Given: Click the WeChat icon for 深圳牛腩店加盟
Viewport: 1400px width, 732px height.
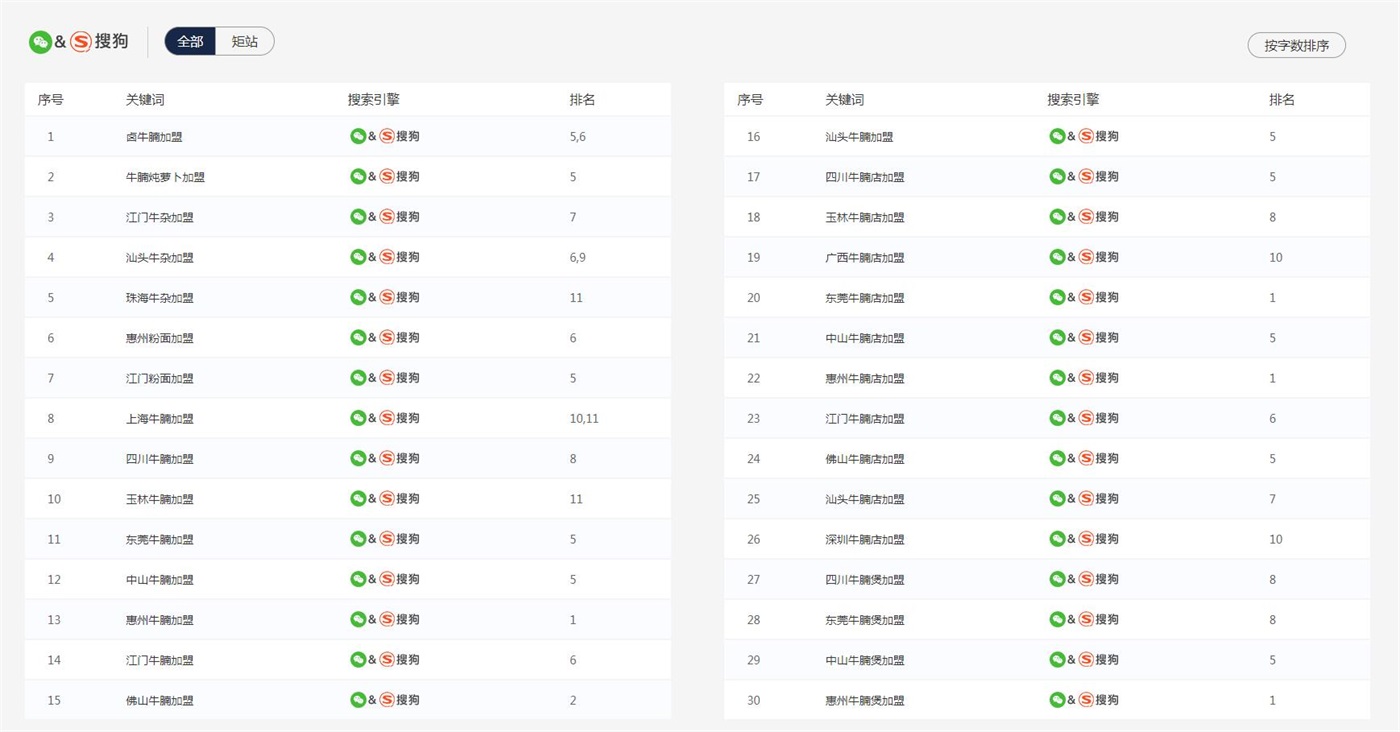Looking at the screenshot, I should (1057, 539).
